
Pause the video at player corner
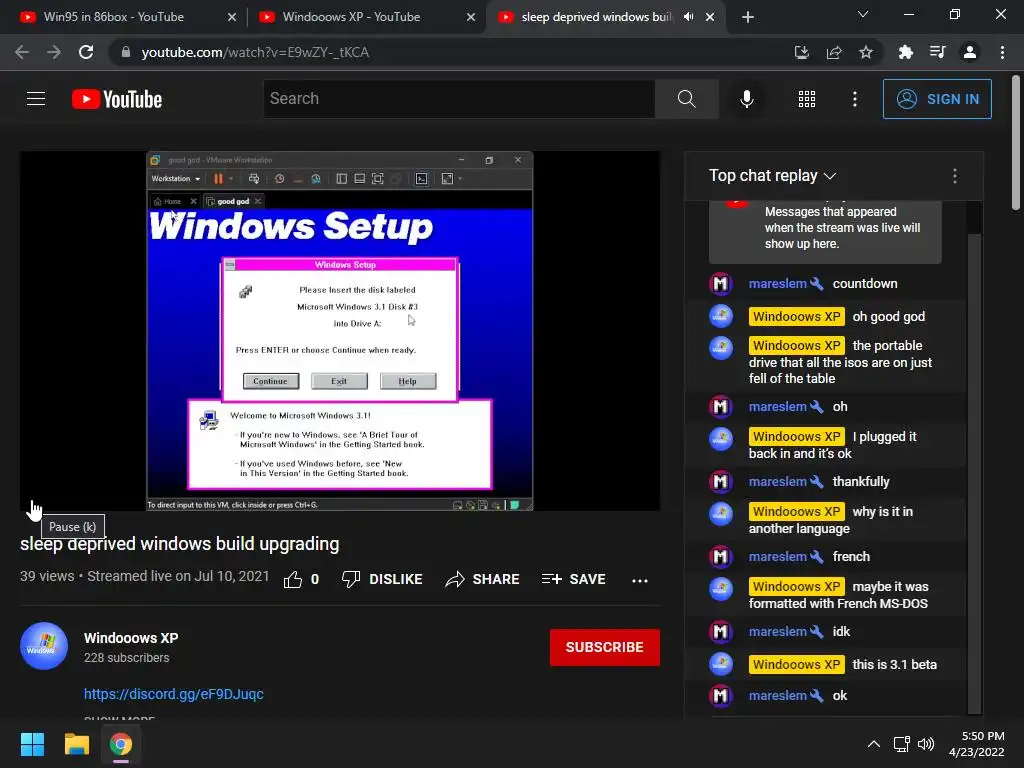[34, 510]
